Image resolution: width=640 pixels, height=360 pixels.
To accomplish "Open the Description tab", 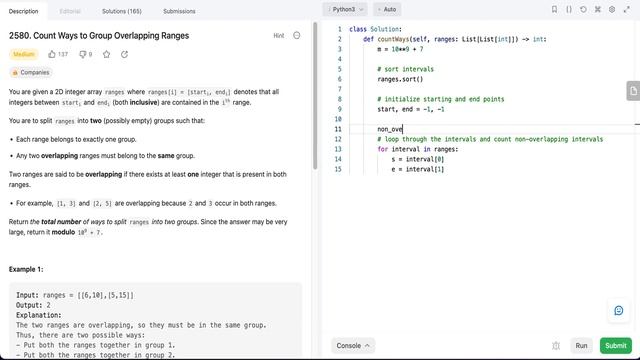I will pos(23,11).
